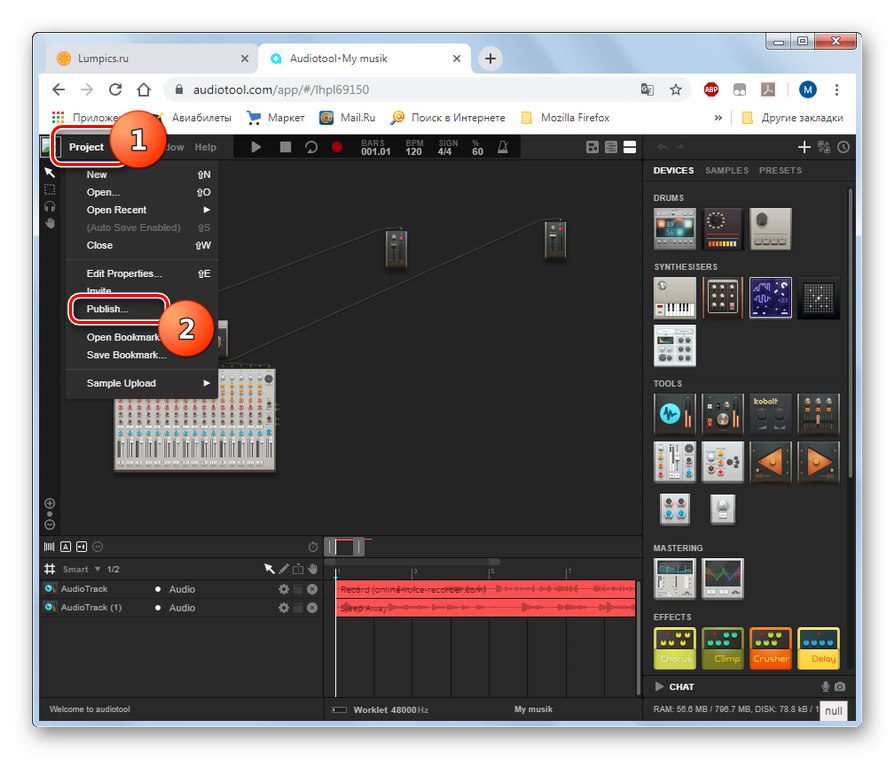Switch to split layout view

tap(630, 147)
